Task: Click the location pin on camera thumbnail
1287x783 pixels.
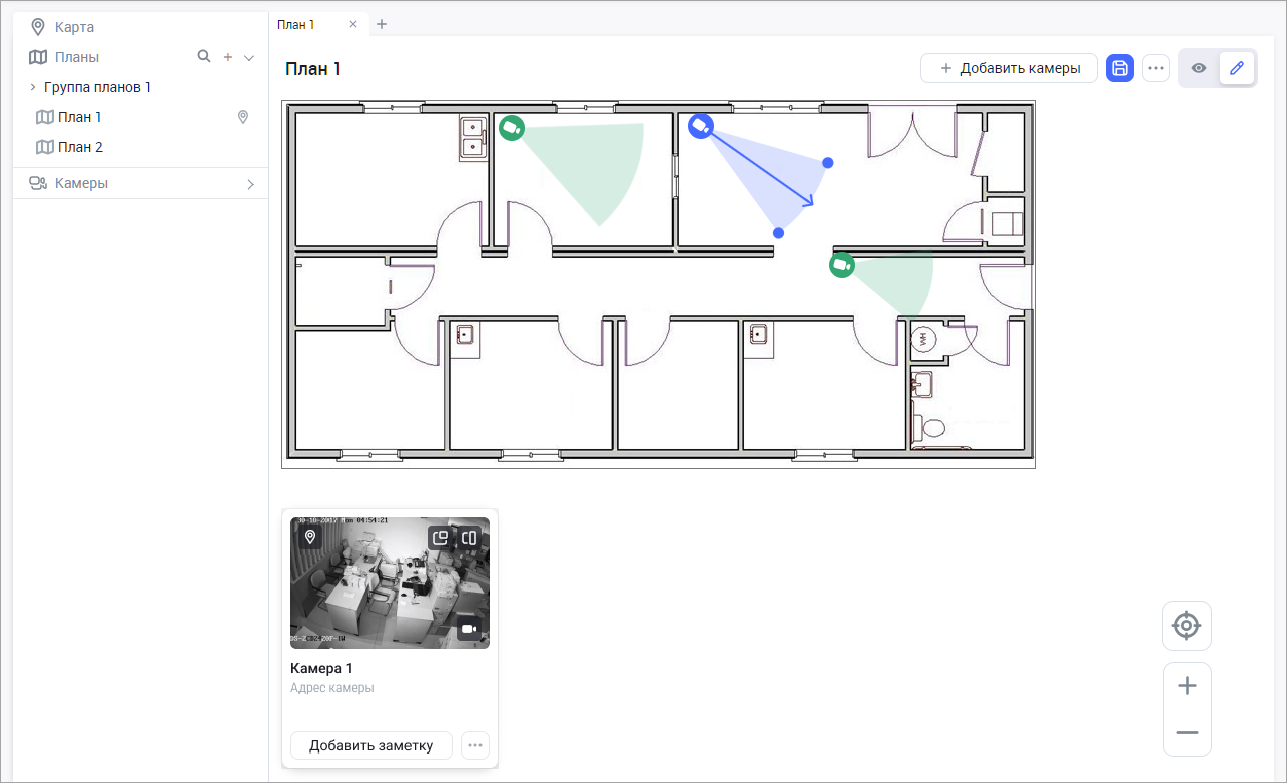Action: click(x=310, y=538)
